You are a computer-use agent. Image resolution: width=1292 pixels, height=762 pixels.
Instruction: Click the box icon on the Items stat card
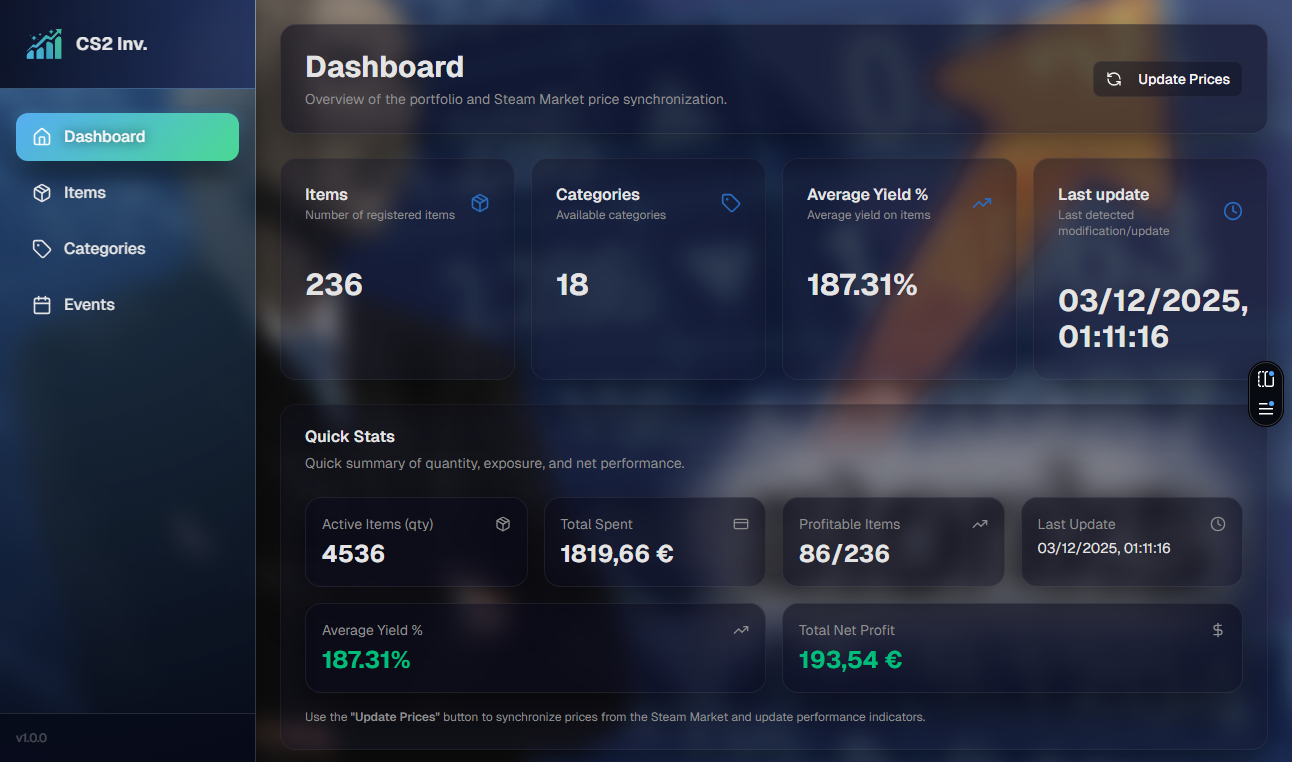point(480,202)
